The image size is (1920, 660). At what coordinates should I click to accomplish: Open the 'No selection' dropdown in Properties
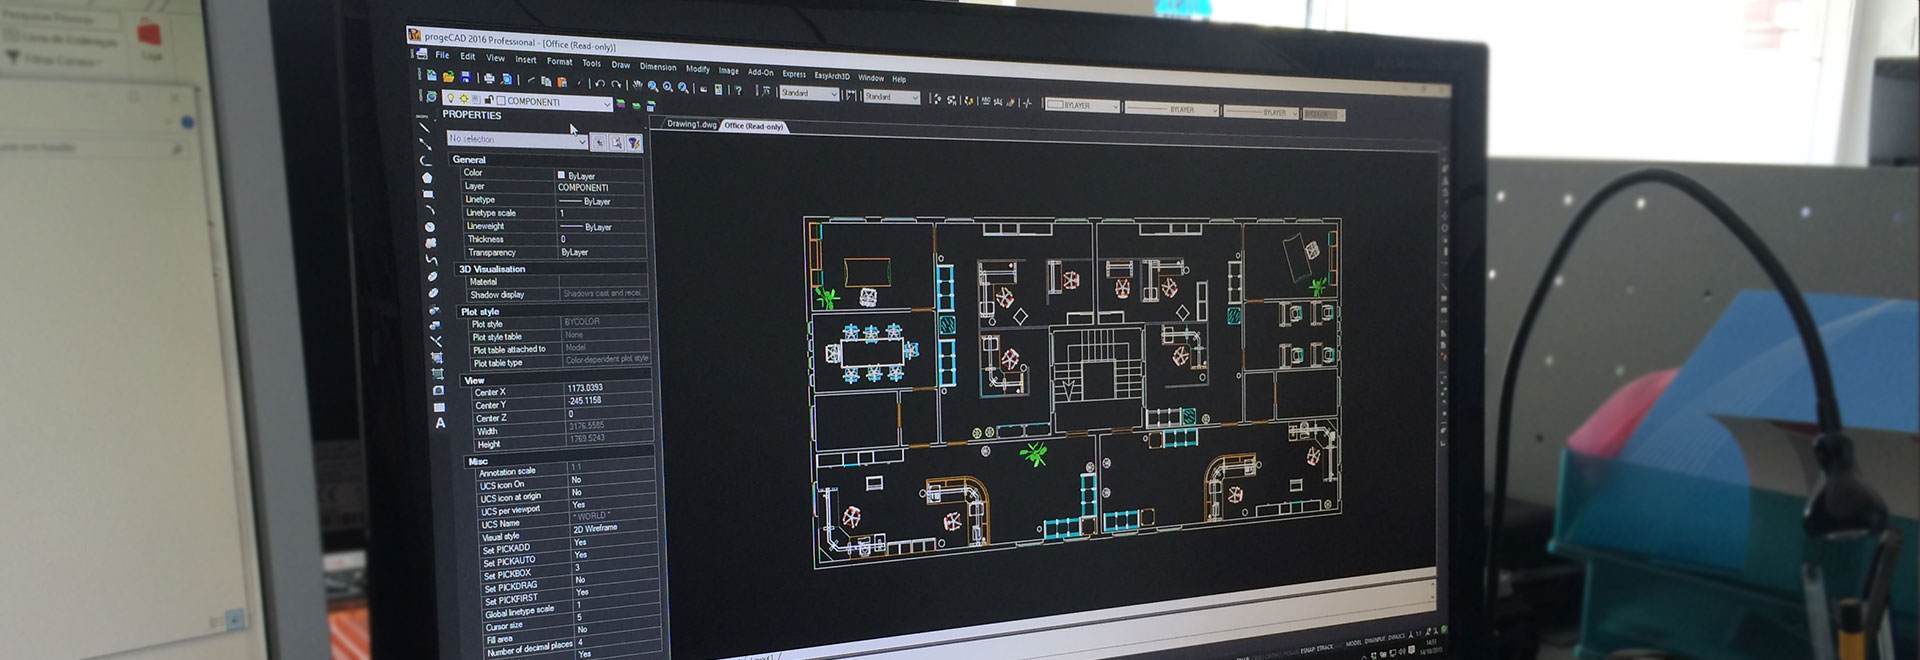tap(582, 141)
